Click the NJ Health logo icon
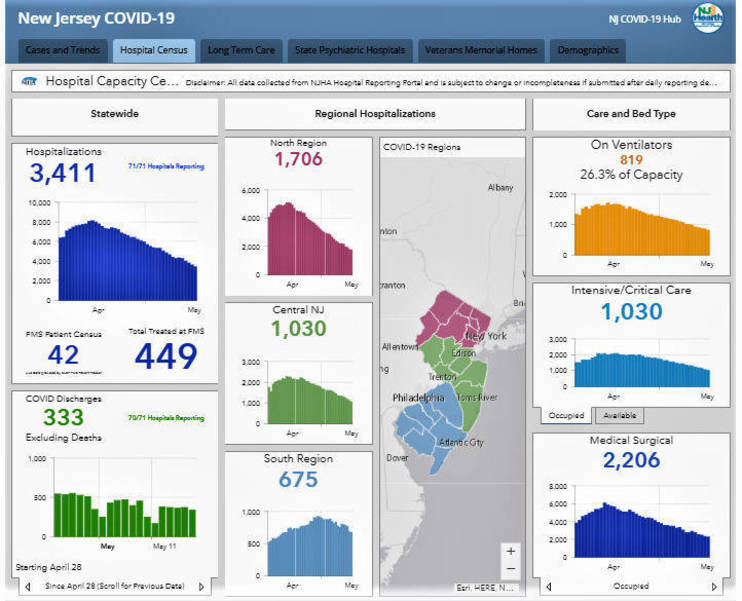Screen dimensions: 742x601 (x=708, y=19)
